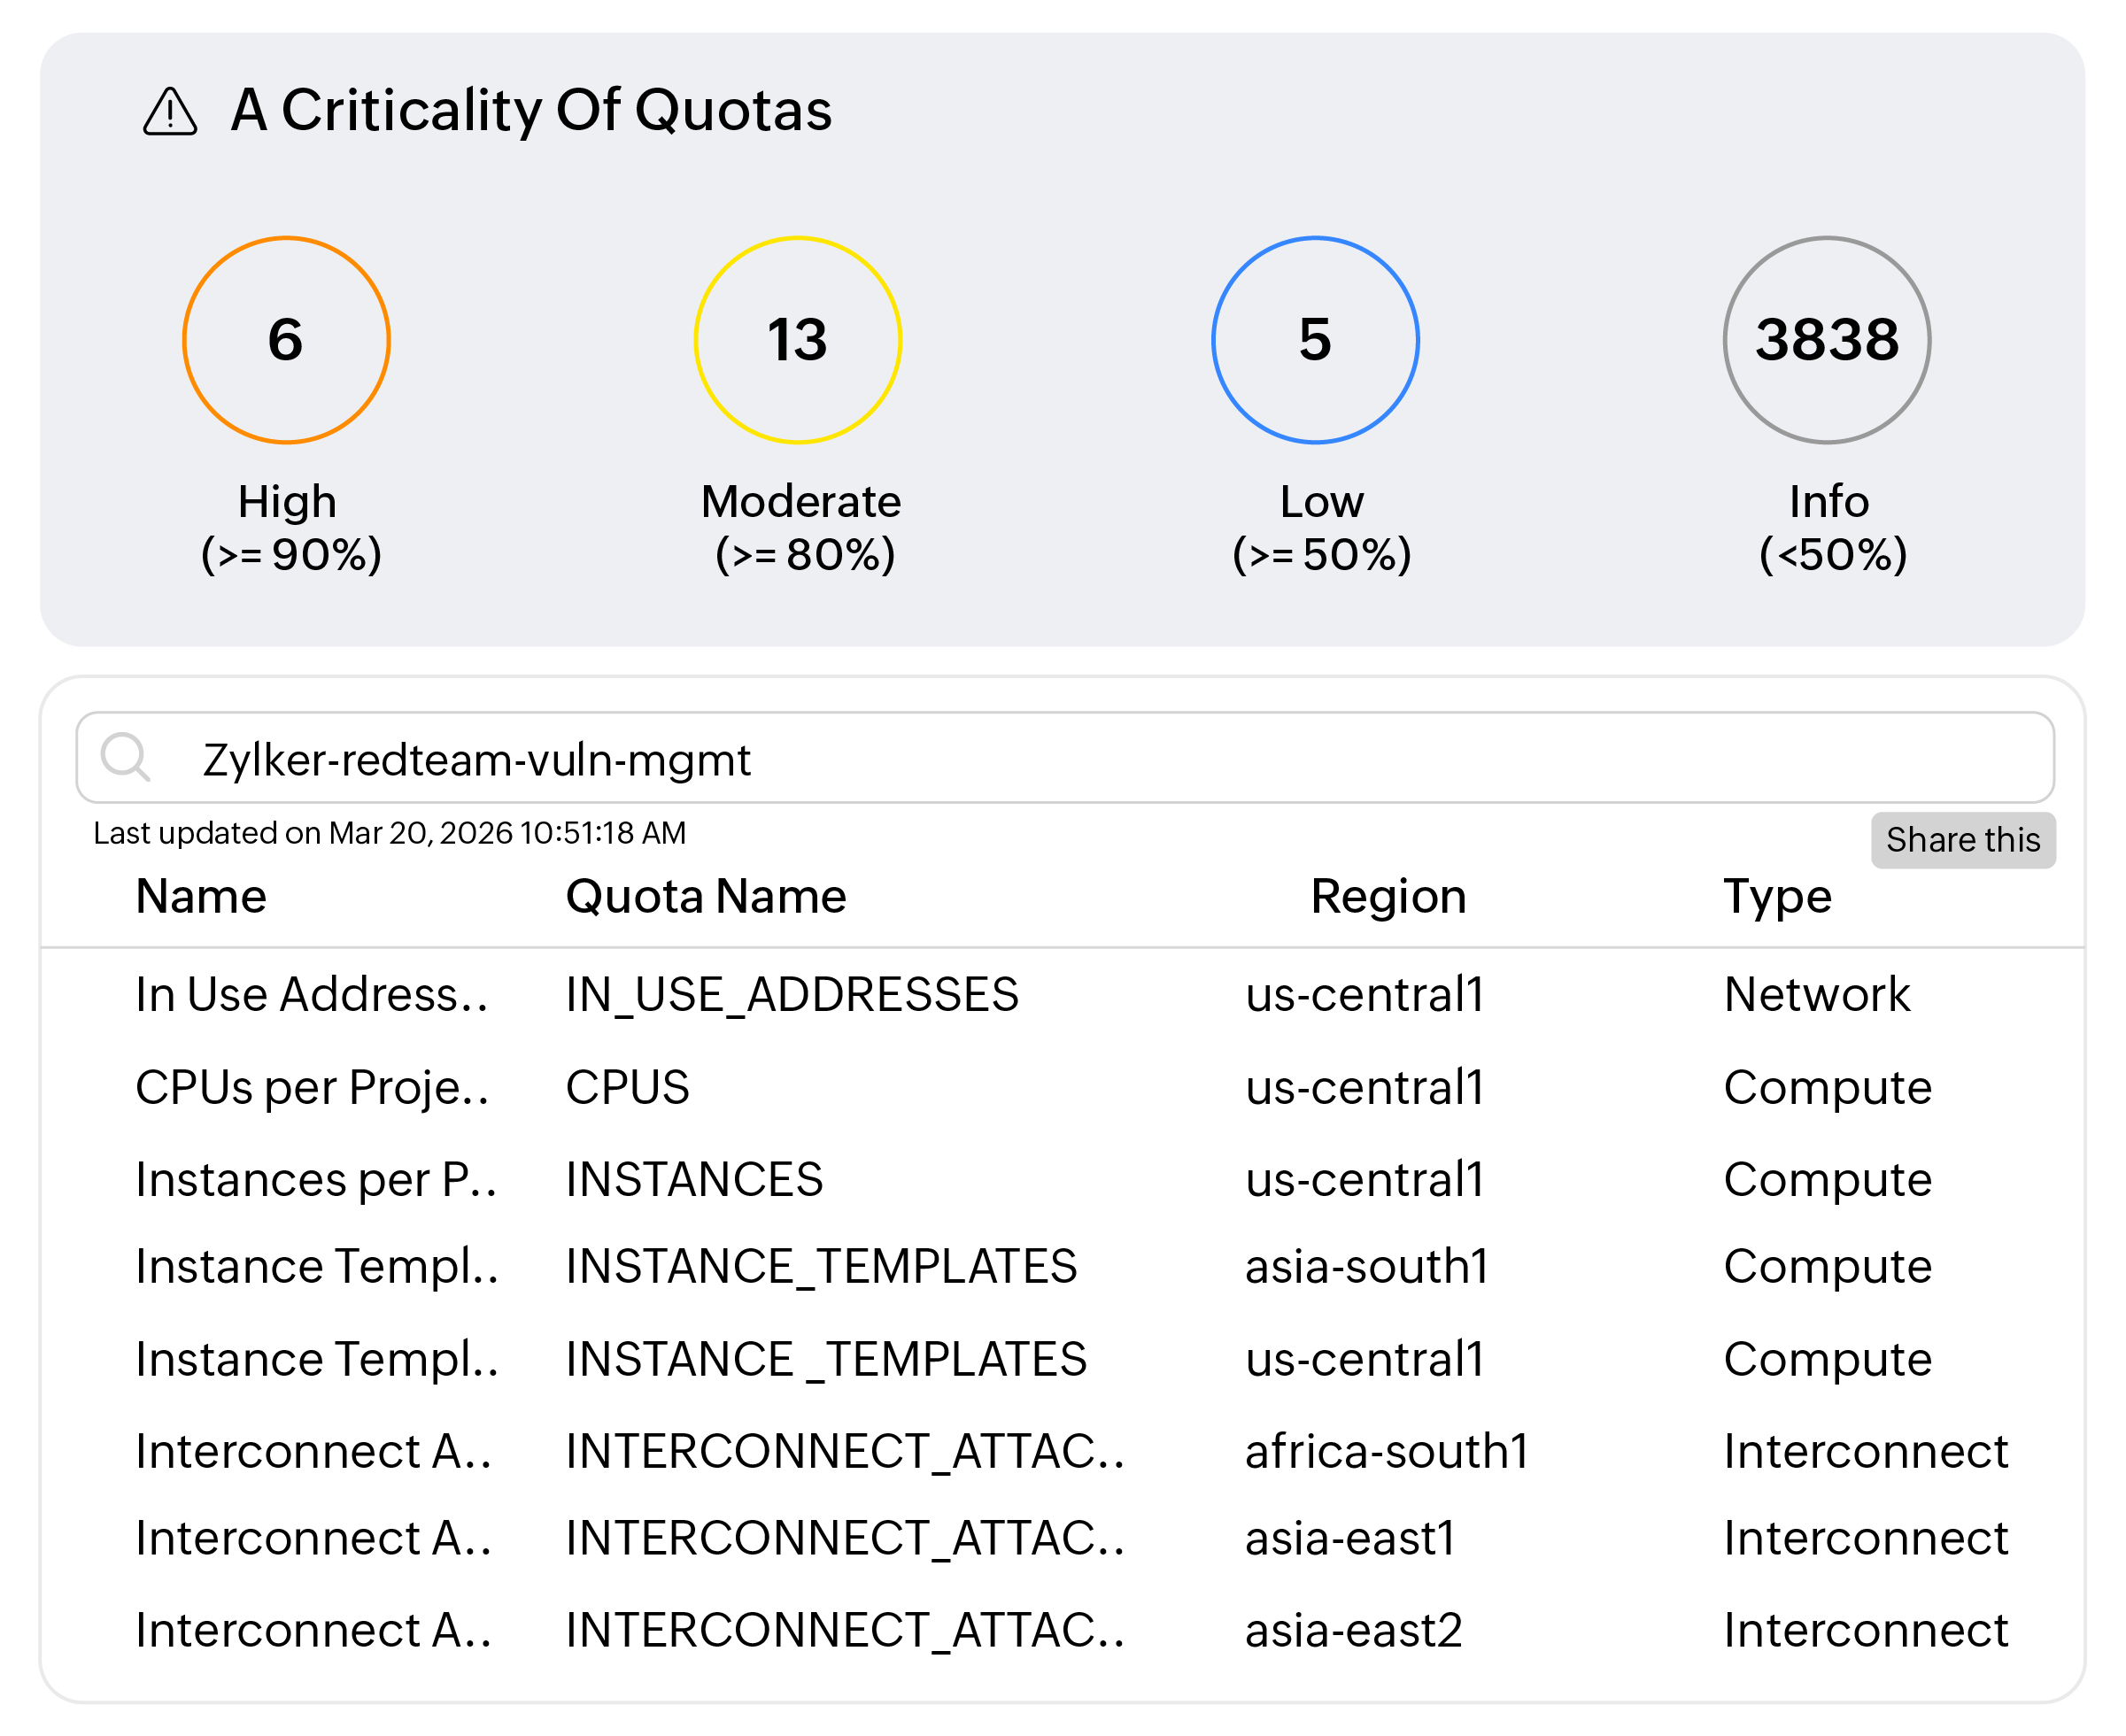
Task: Click Compute type in the CPUS row
Action: (x=1828, y=1088)
